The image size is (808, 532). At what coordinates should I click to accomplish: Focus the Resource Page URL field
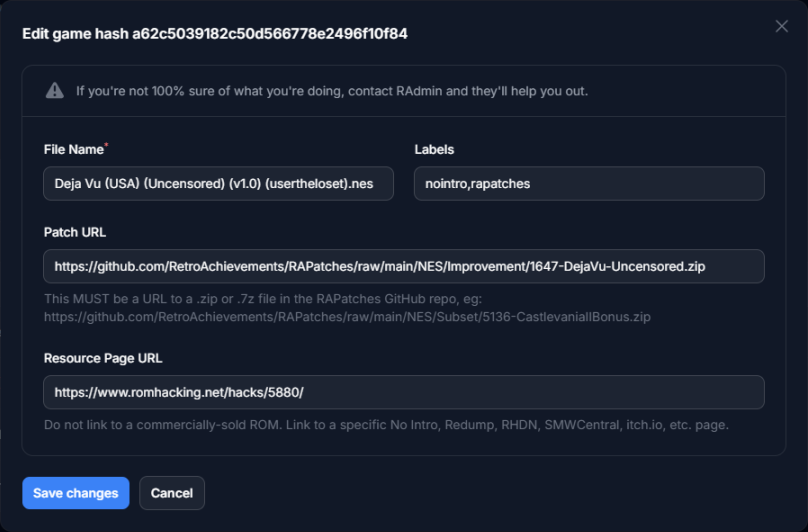tap(403, 392)
